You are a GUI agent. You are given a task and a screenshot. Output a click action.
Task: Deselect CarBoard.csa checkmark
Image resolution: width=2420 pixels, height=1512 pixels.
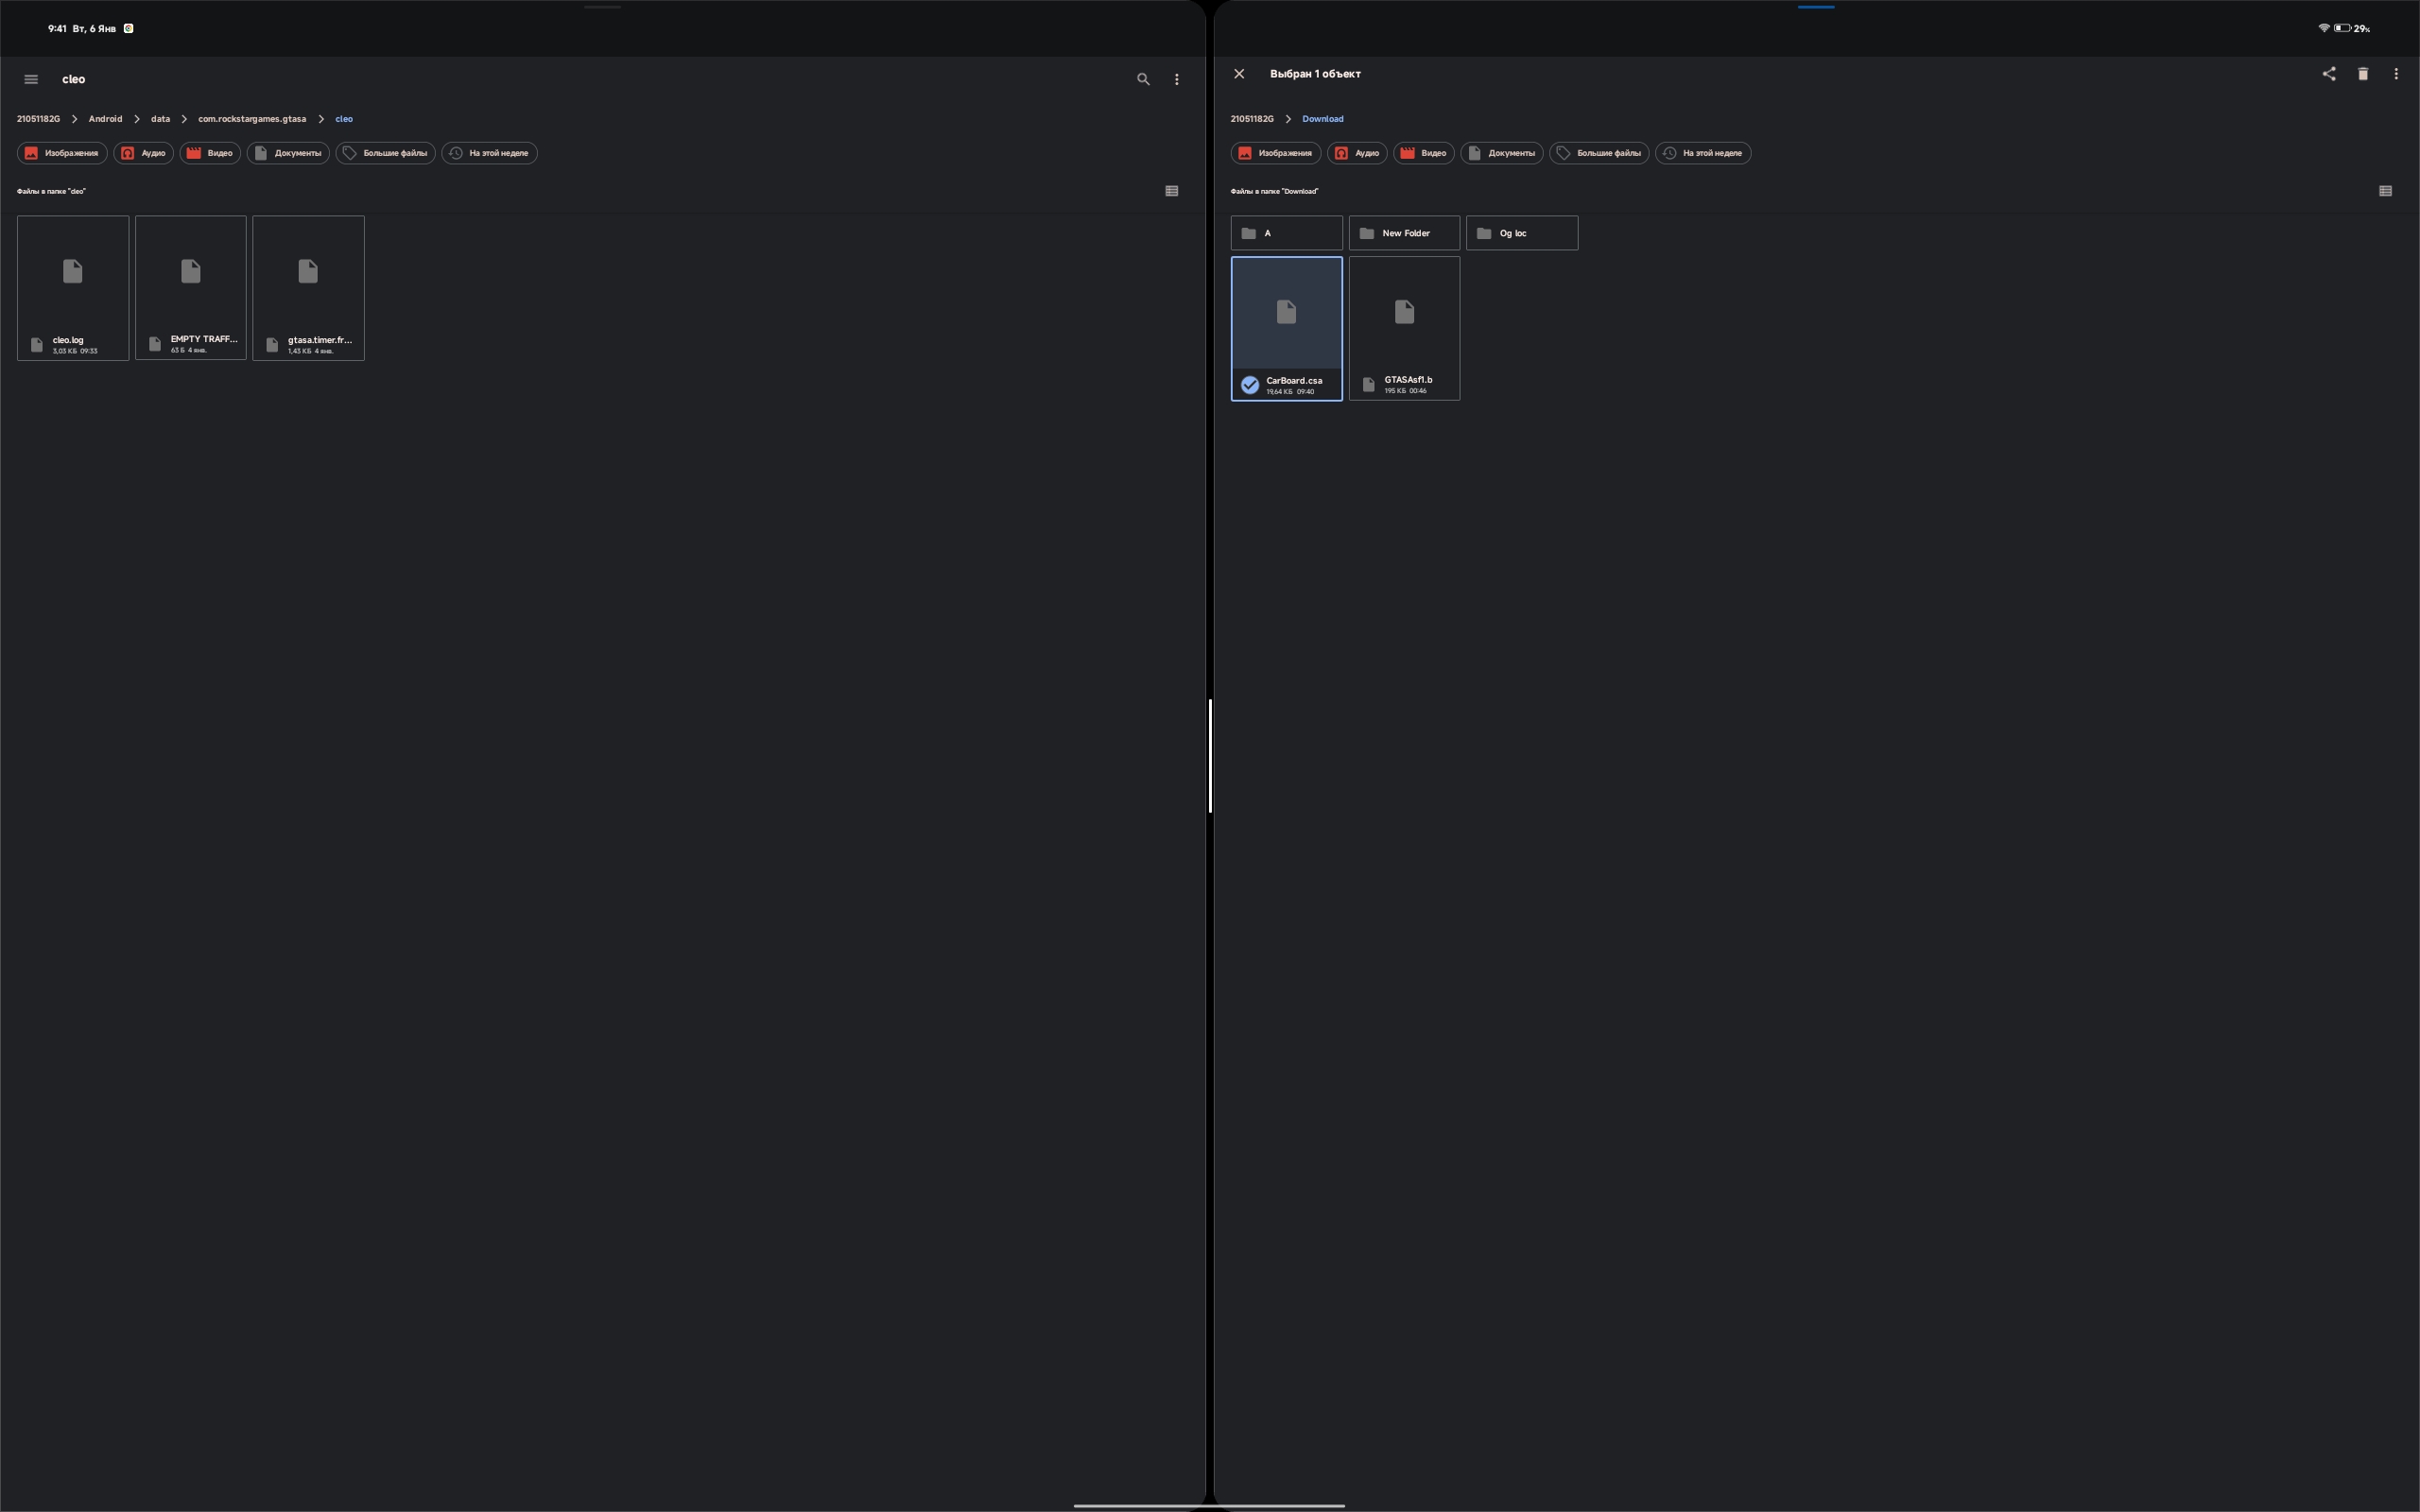click(1250, 385)
